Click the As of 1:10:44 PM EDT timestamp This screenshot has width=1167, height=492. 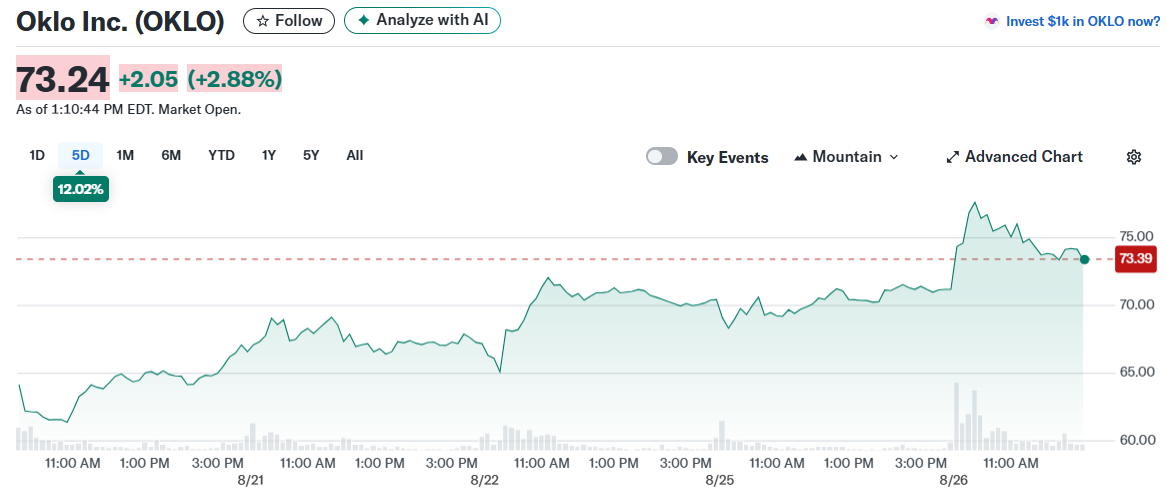128,109
